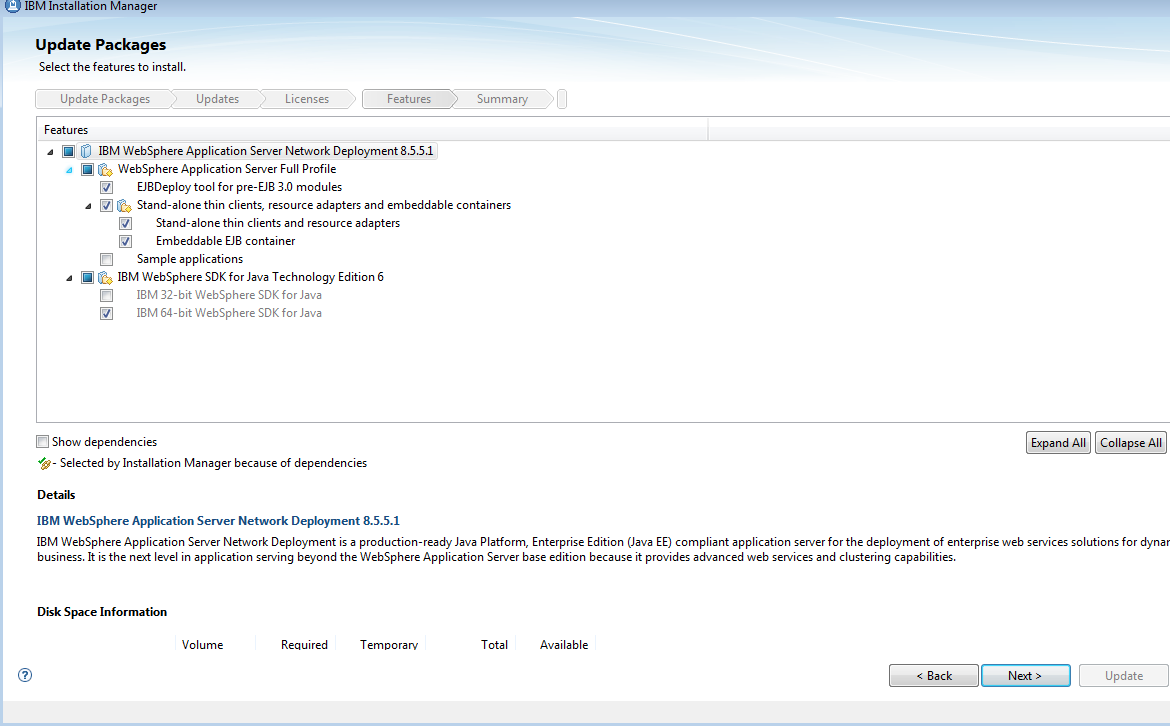Click the SDK Java Technology Edition icon
The width and height of the screenshot is (1170, 726).
tap(105, 278)
